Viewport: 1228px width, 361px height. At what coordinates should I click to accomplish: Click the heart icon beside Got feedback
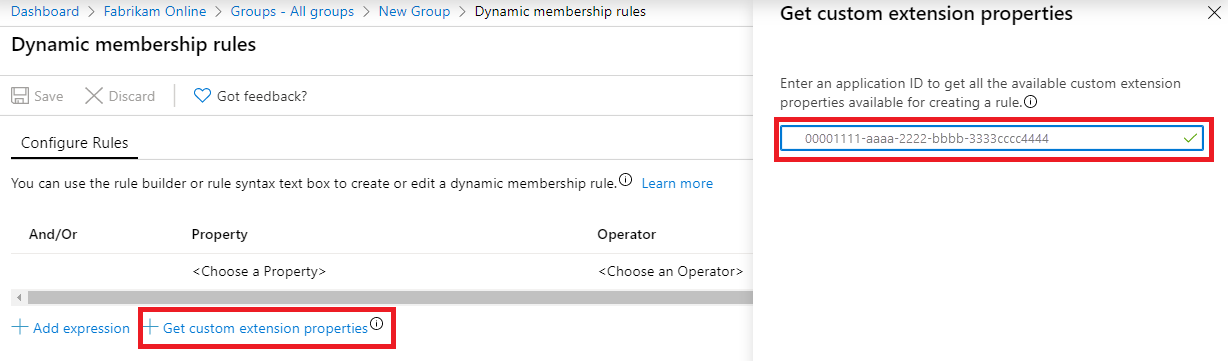(202, 96)
